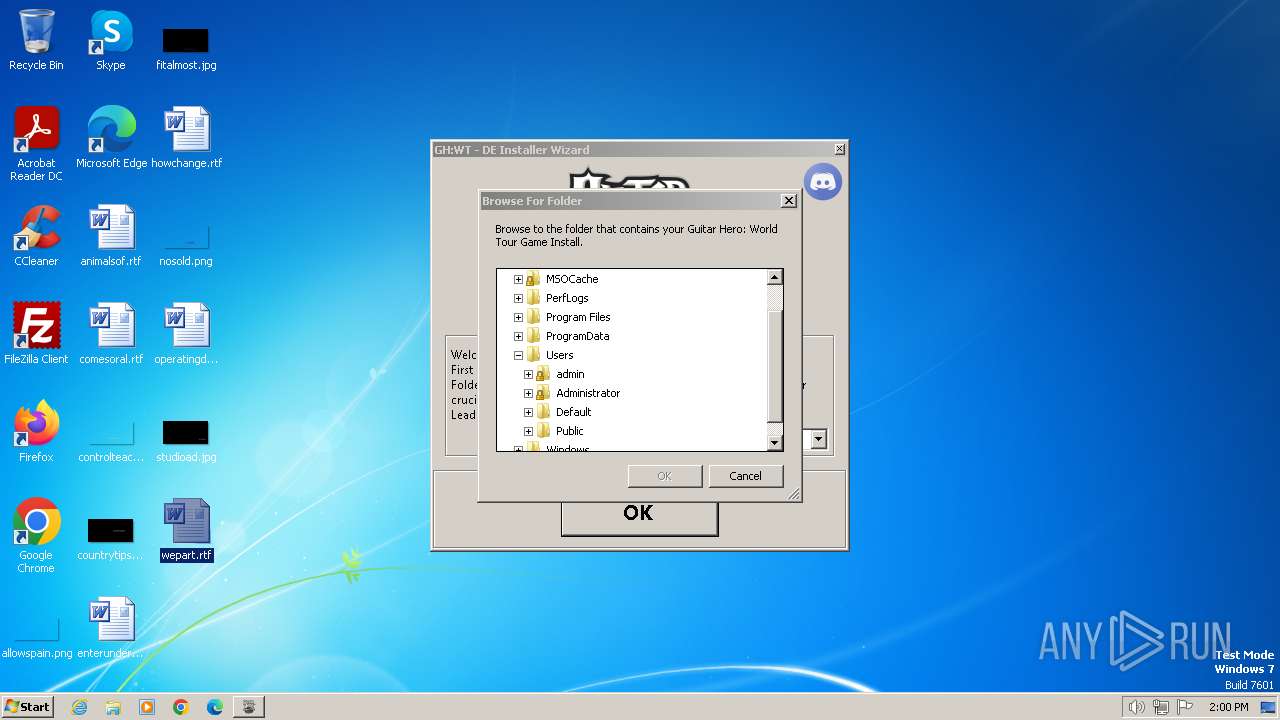Click folder tree scroll up arrow
Screen dimensions: 1280x720
pos(774,277)
